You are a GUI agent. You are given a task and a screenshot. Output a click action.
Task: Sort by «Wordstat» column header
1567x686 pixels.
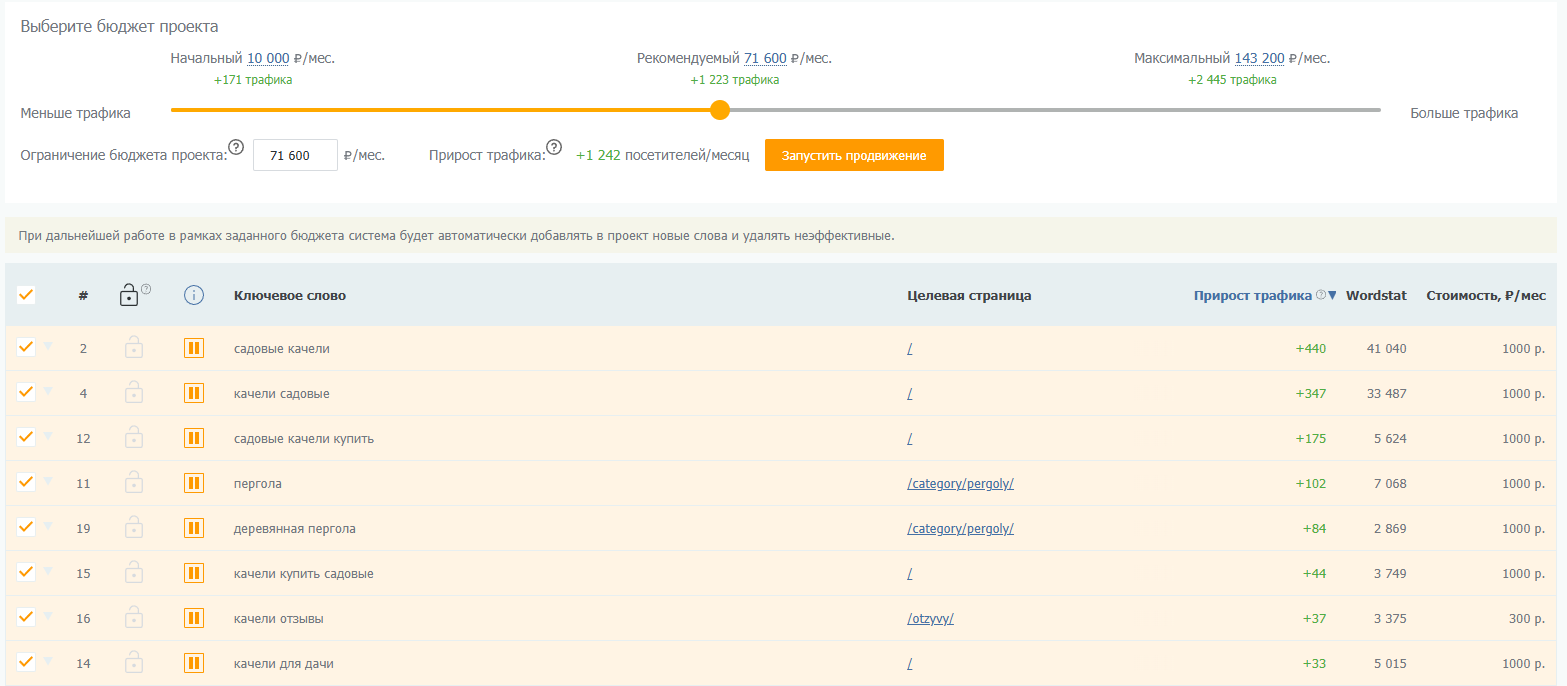pyautogui.click(x=1376, y=295)
